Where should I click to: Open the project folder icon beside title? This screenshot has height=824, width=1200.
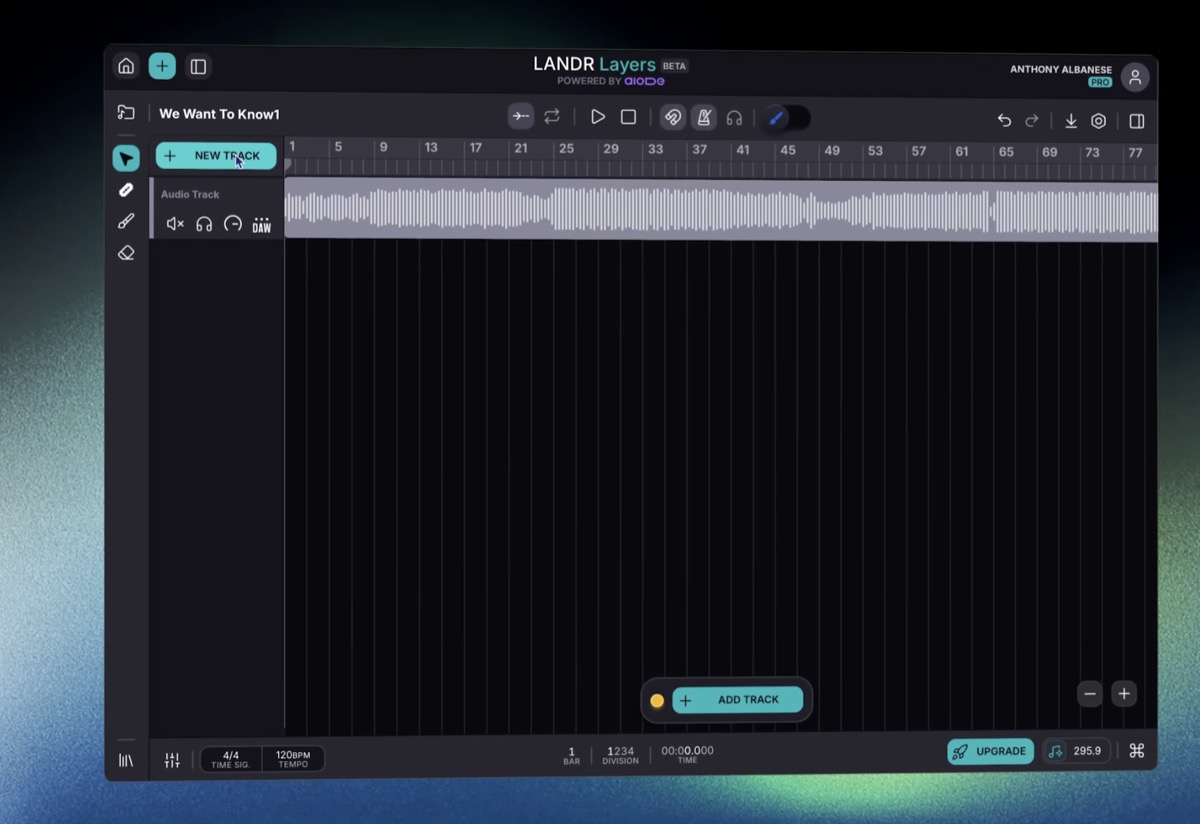click(126, 113)
